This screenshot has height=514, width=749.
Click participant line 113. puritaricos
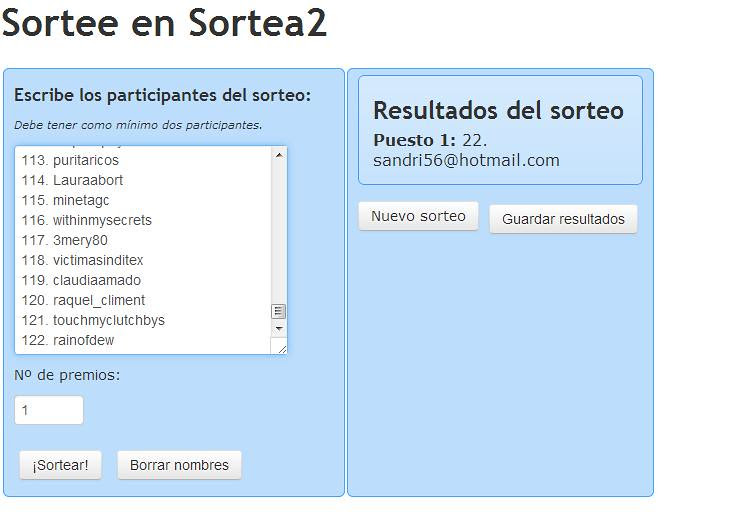pos(70,160)
